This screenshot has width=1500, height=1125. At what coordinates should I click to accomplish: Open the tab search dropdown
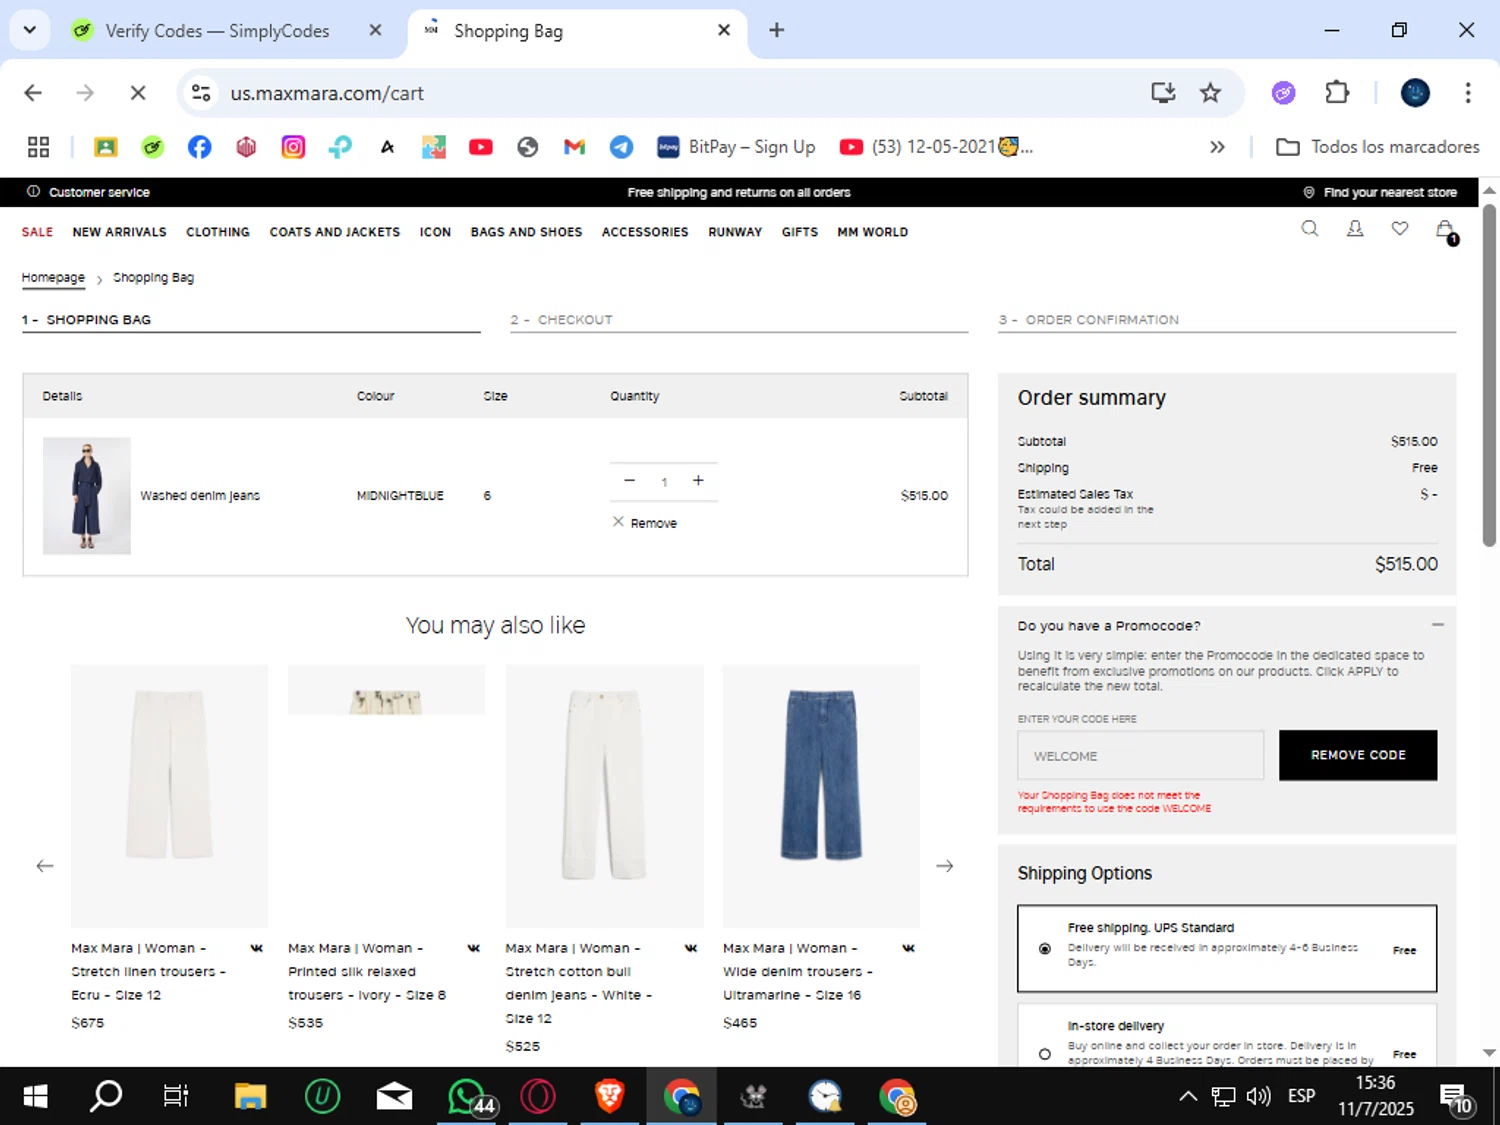pyautogui.click(x=29, y=30)
